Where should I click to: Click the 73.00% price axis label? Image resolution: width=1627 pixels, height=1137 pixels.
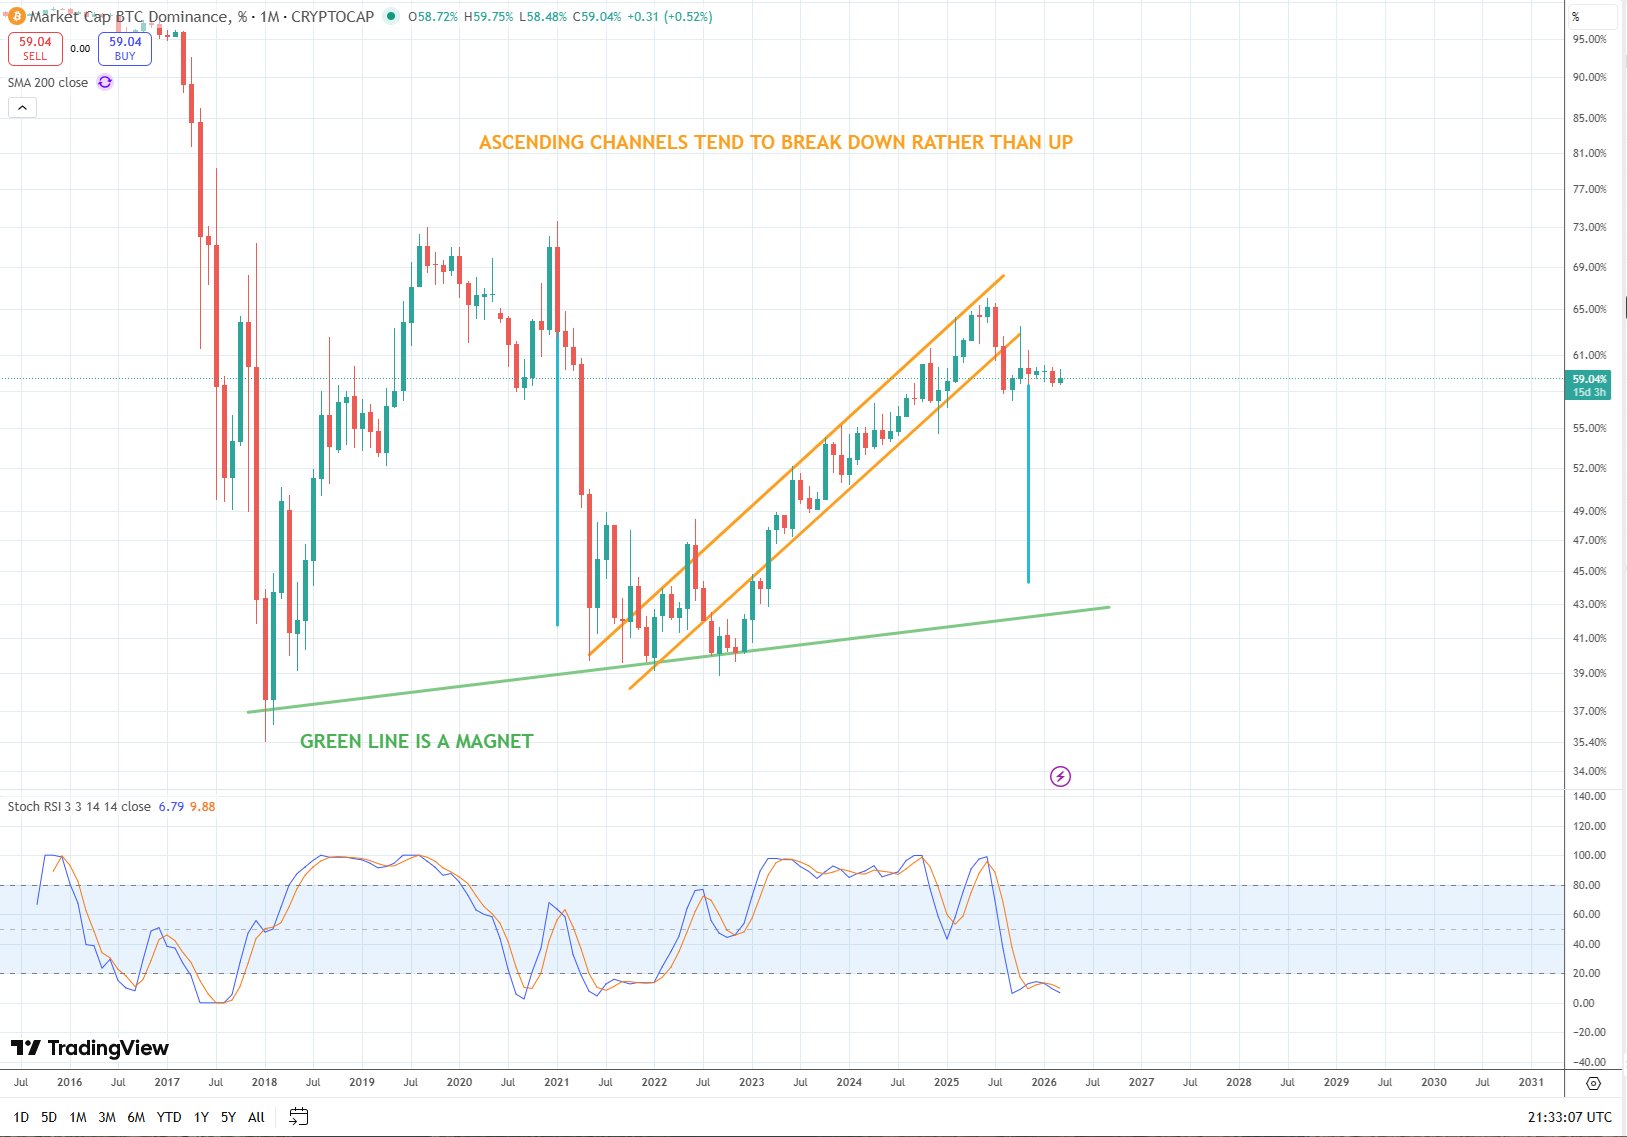point(1590,227)
